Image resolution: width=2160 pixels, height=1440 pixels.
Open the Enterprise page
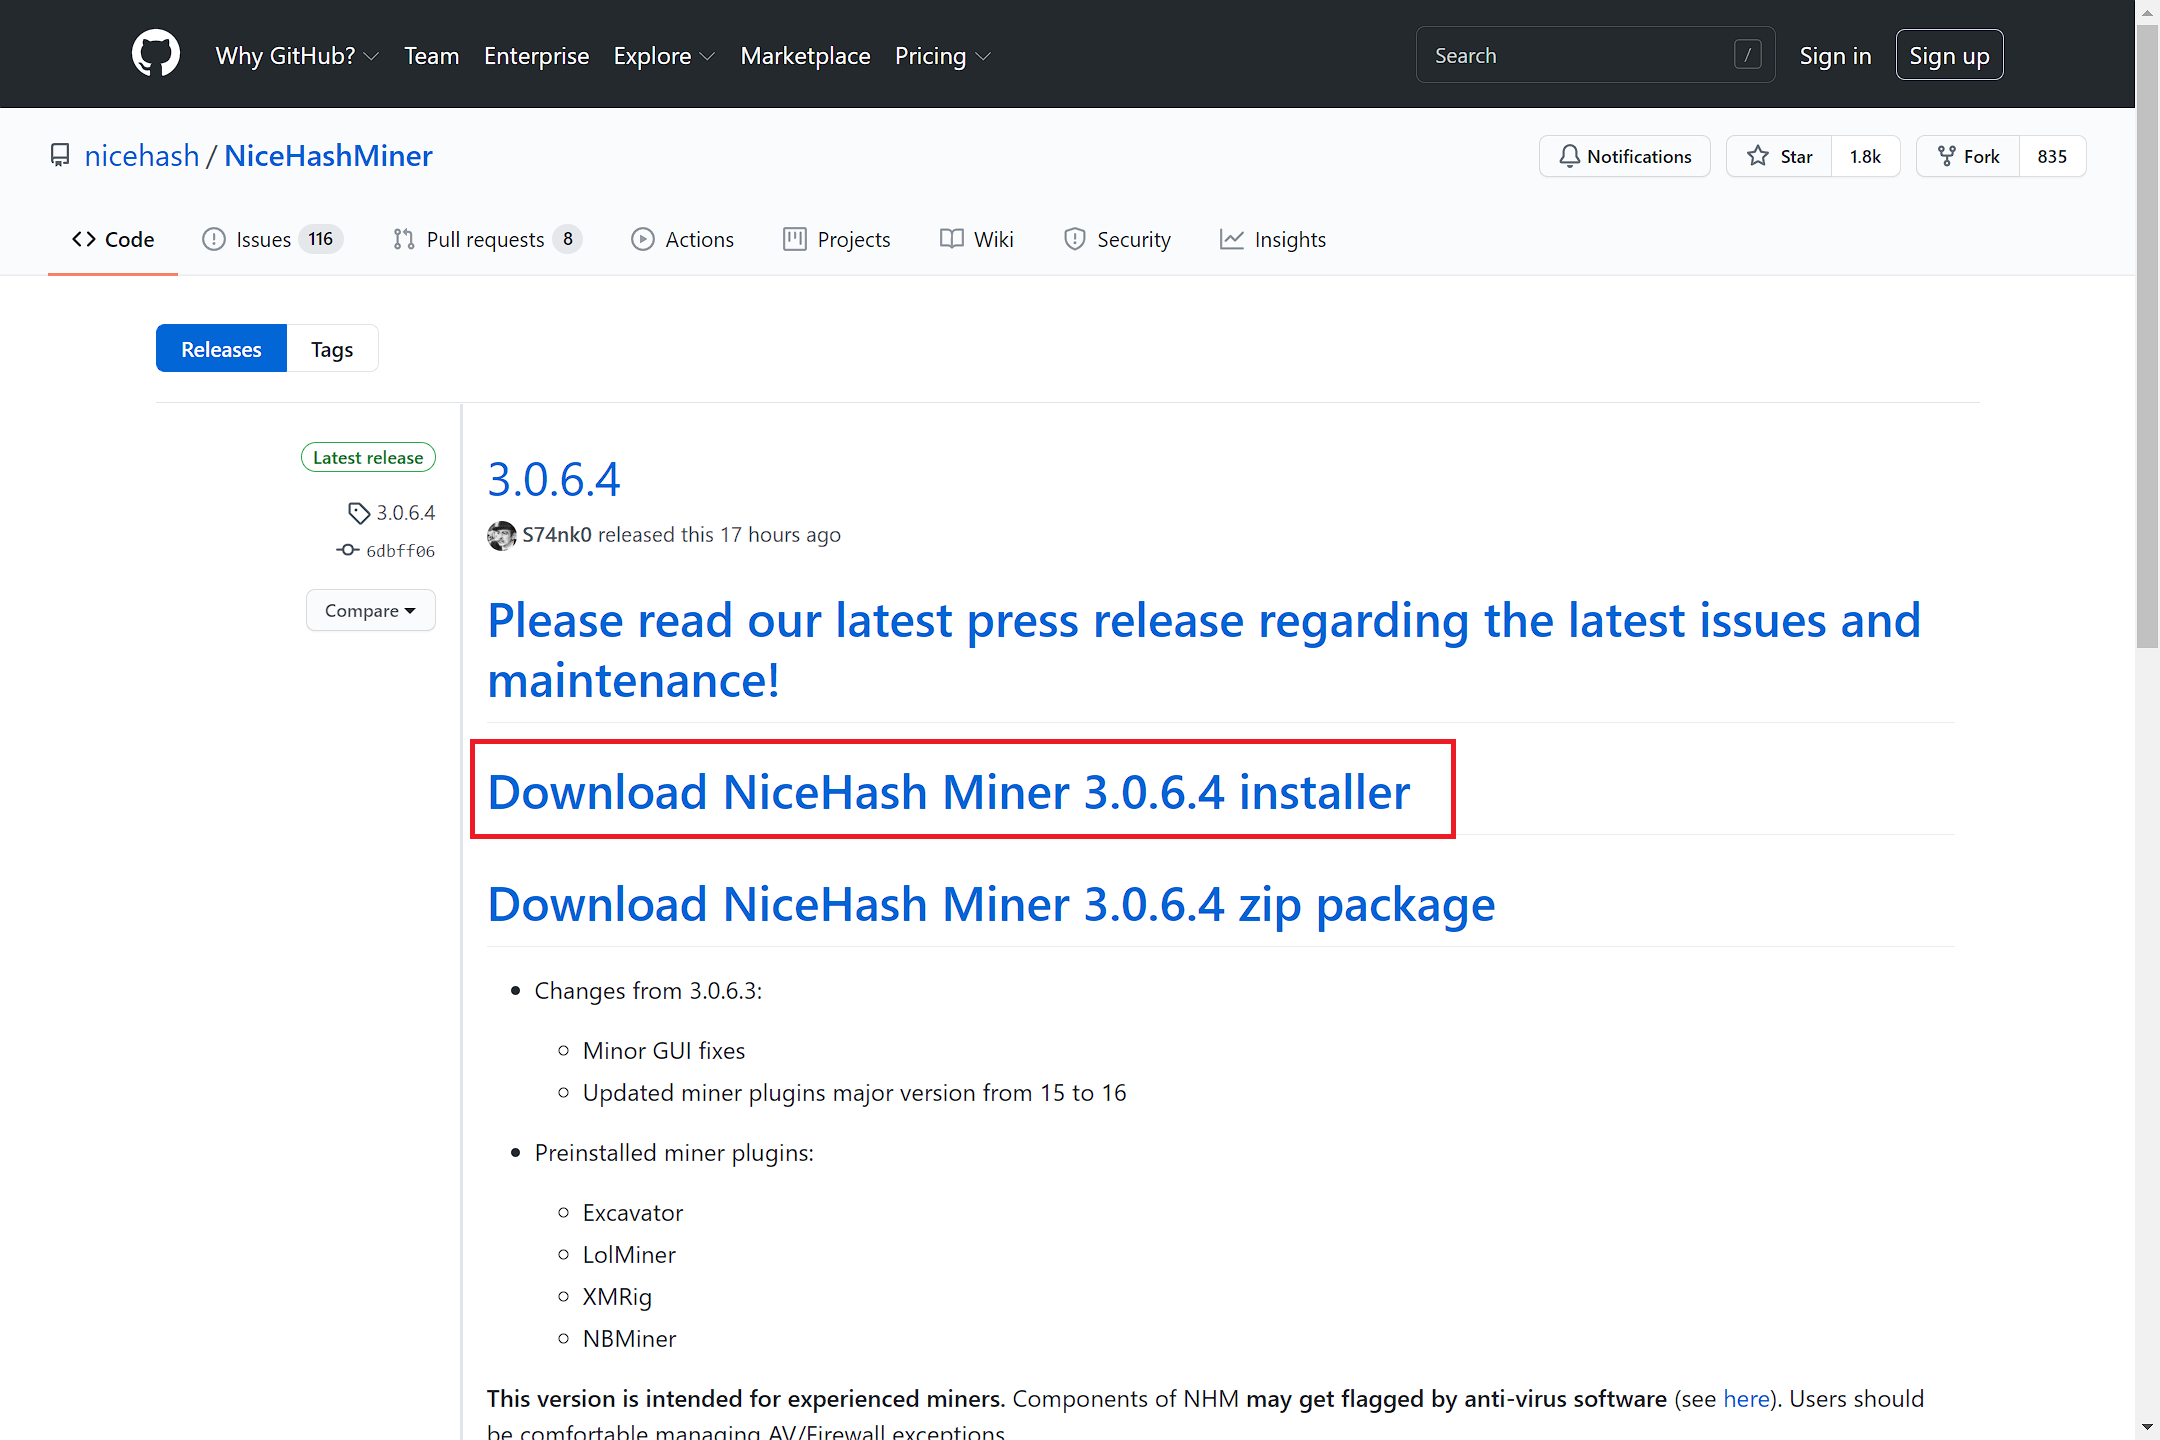(x=537, y=56)
